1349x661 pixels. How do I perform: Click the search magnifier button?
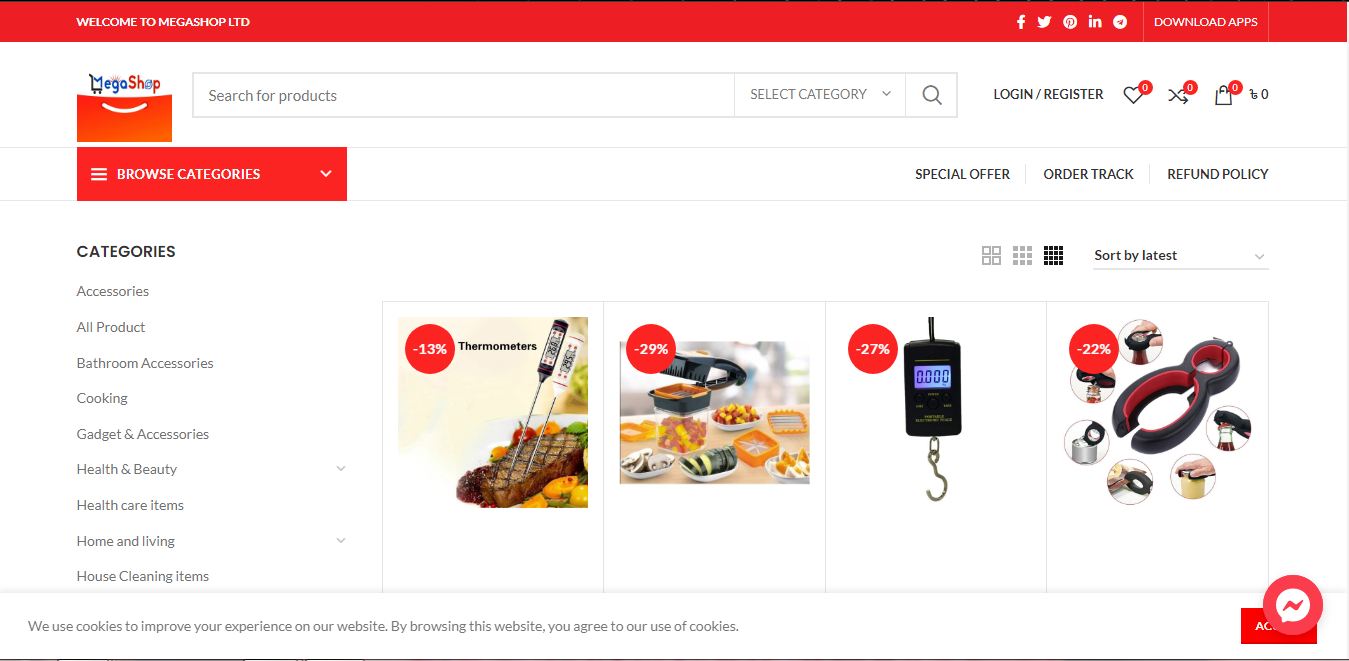(932, 95)
